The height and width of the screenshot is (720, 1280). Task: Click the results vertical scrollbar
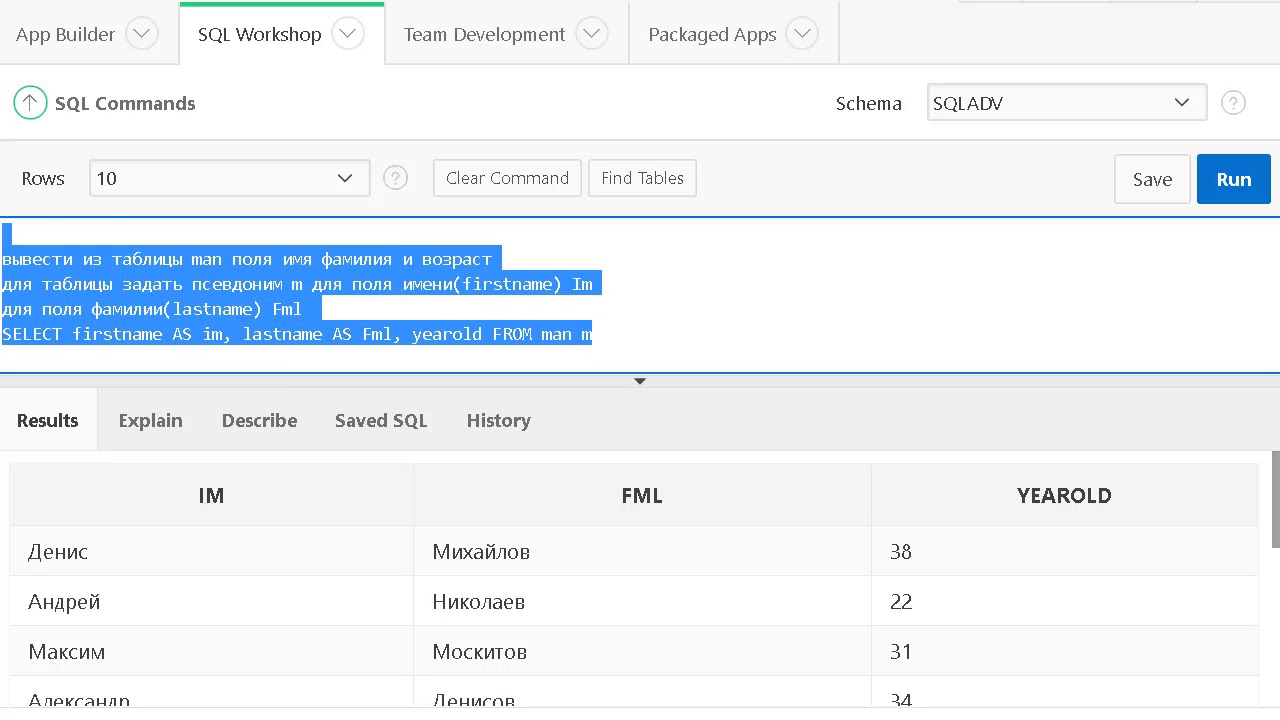(1275, 500)
